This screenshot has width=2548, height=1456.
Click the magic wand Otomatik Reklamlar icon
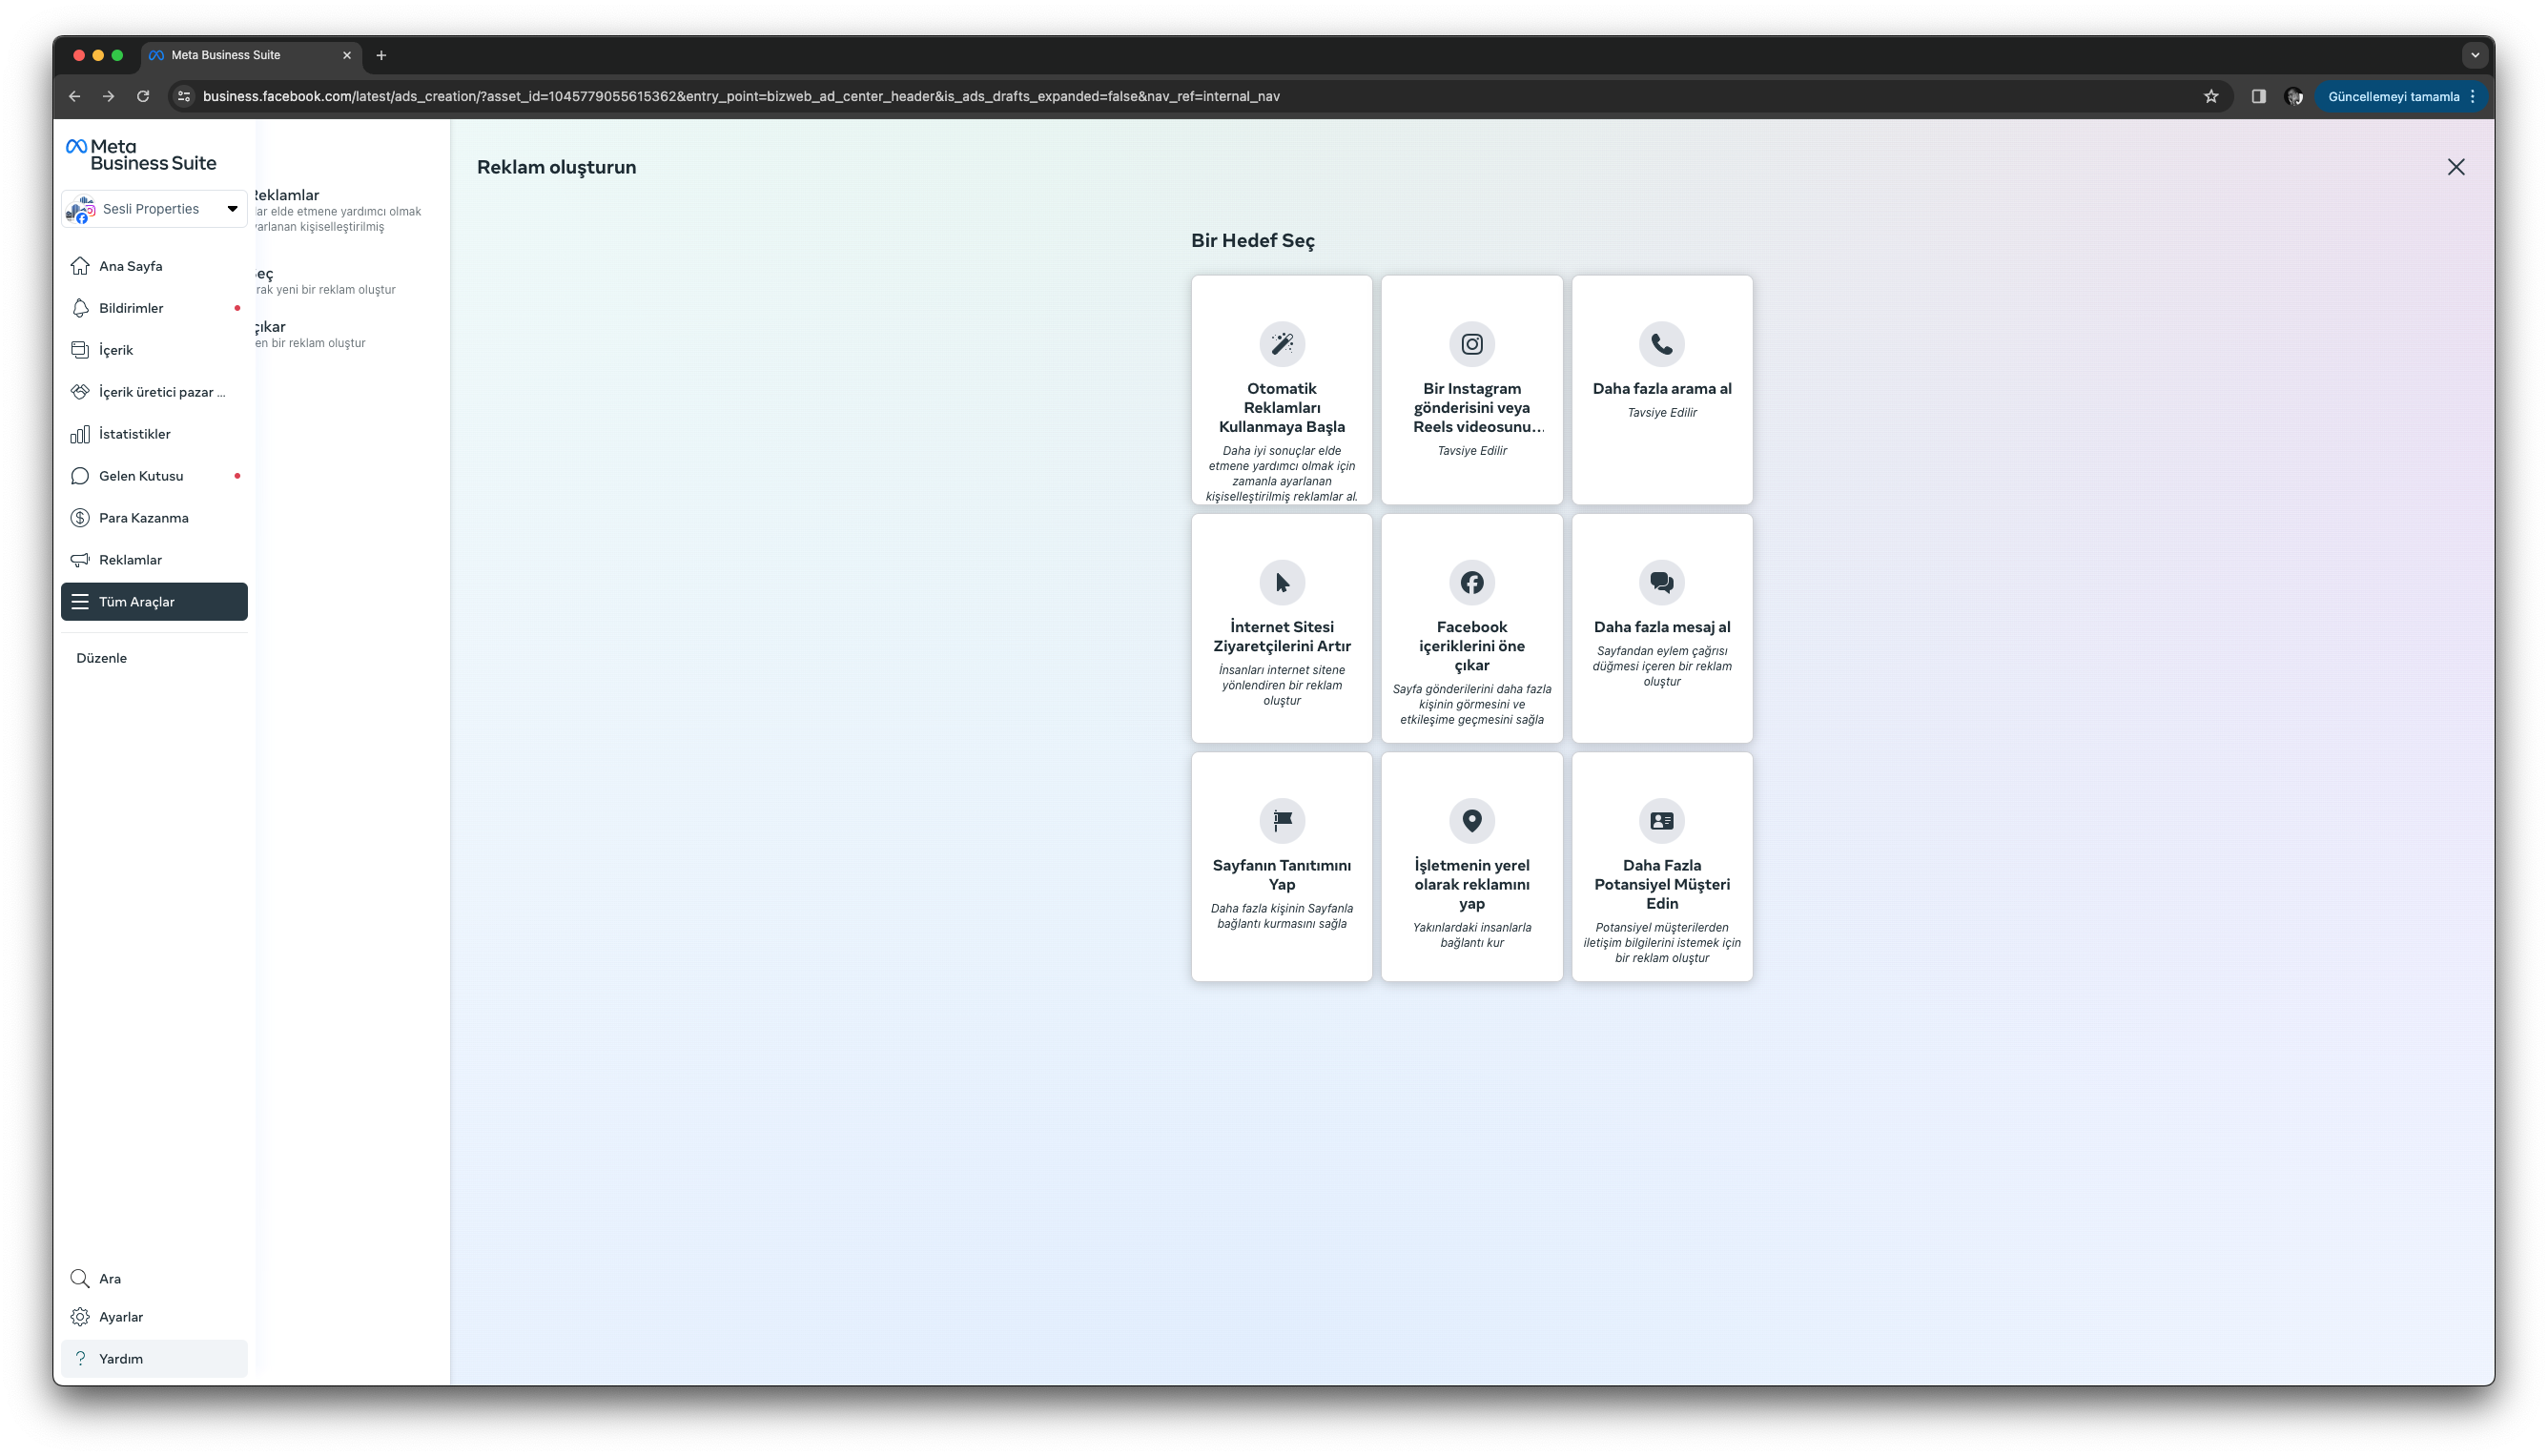pos(1281,344)
